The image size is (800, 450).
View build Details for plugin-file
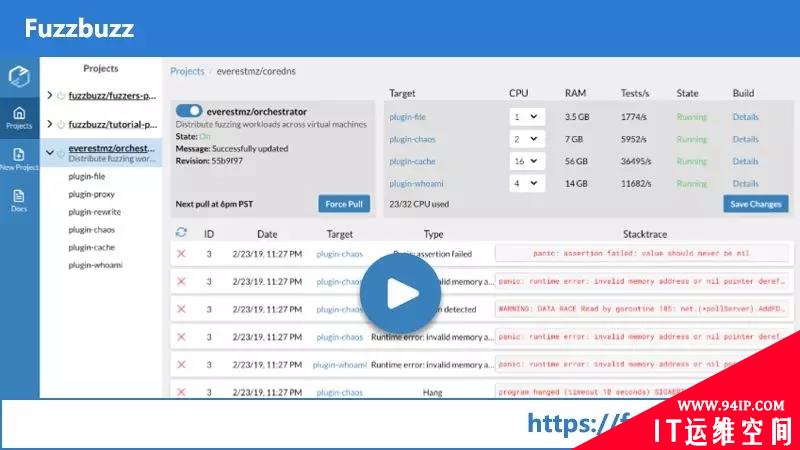pyautogui.click(x=745, y=117)
